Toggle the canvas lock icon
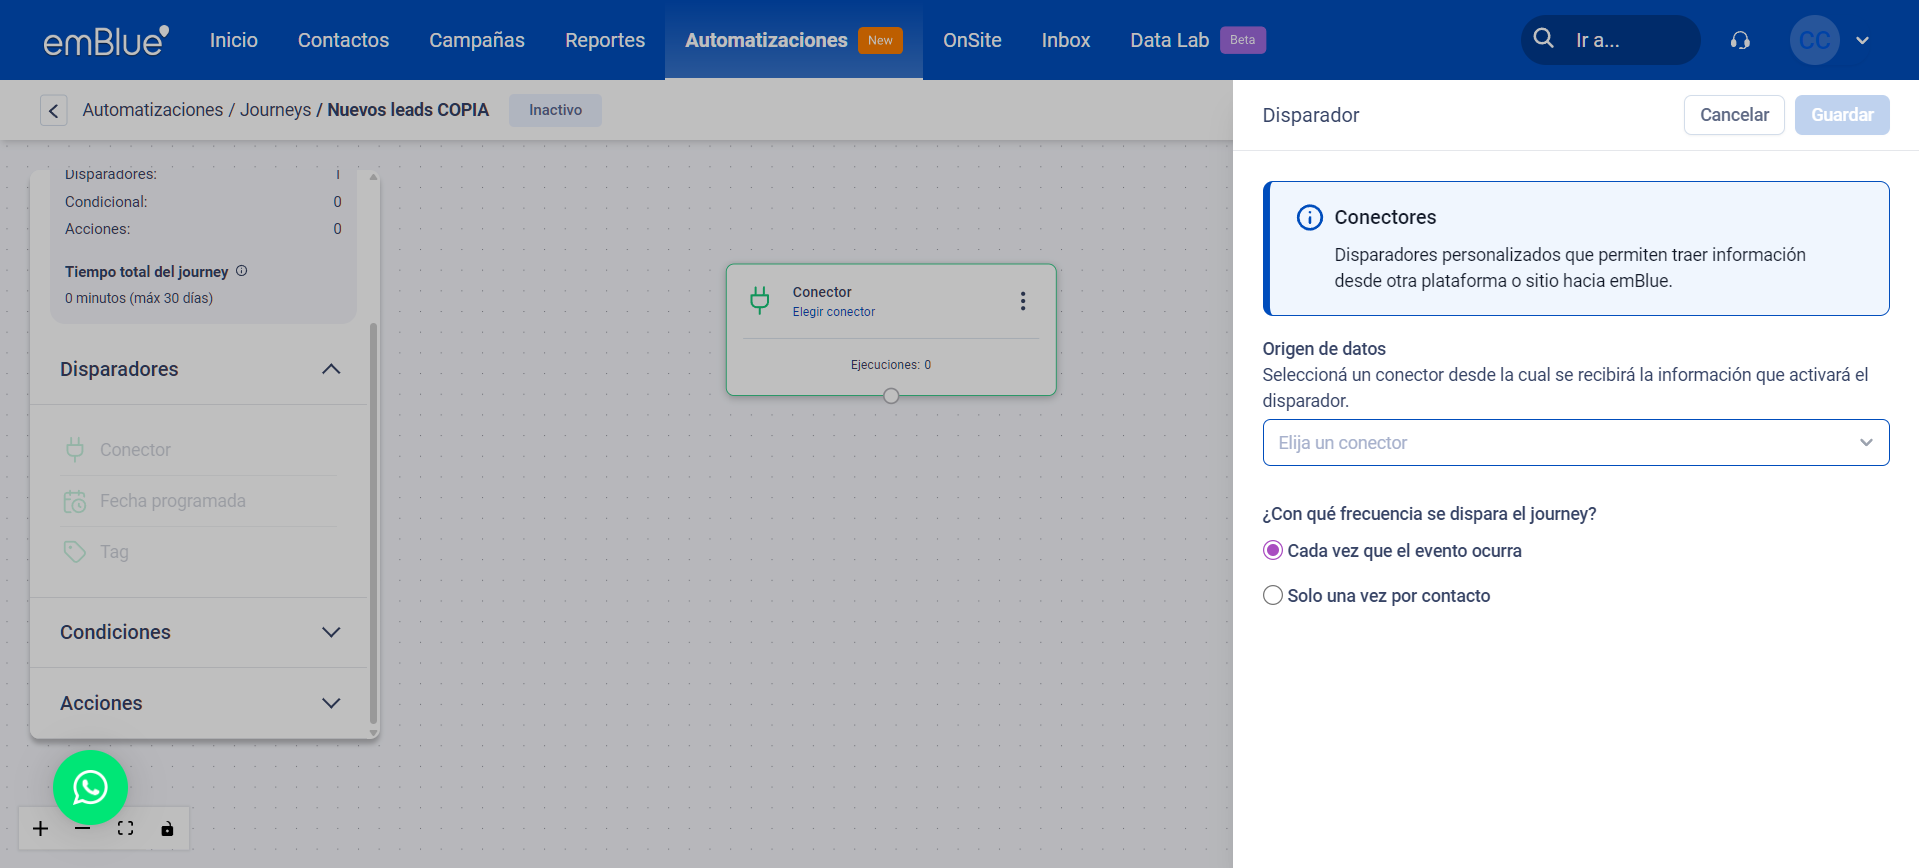Screen dimensions: 1919x868 tap(167, 828)
